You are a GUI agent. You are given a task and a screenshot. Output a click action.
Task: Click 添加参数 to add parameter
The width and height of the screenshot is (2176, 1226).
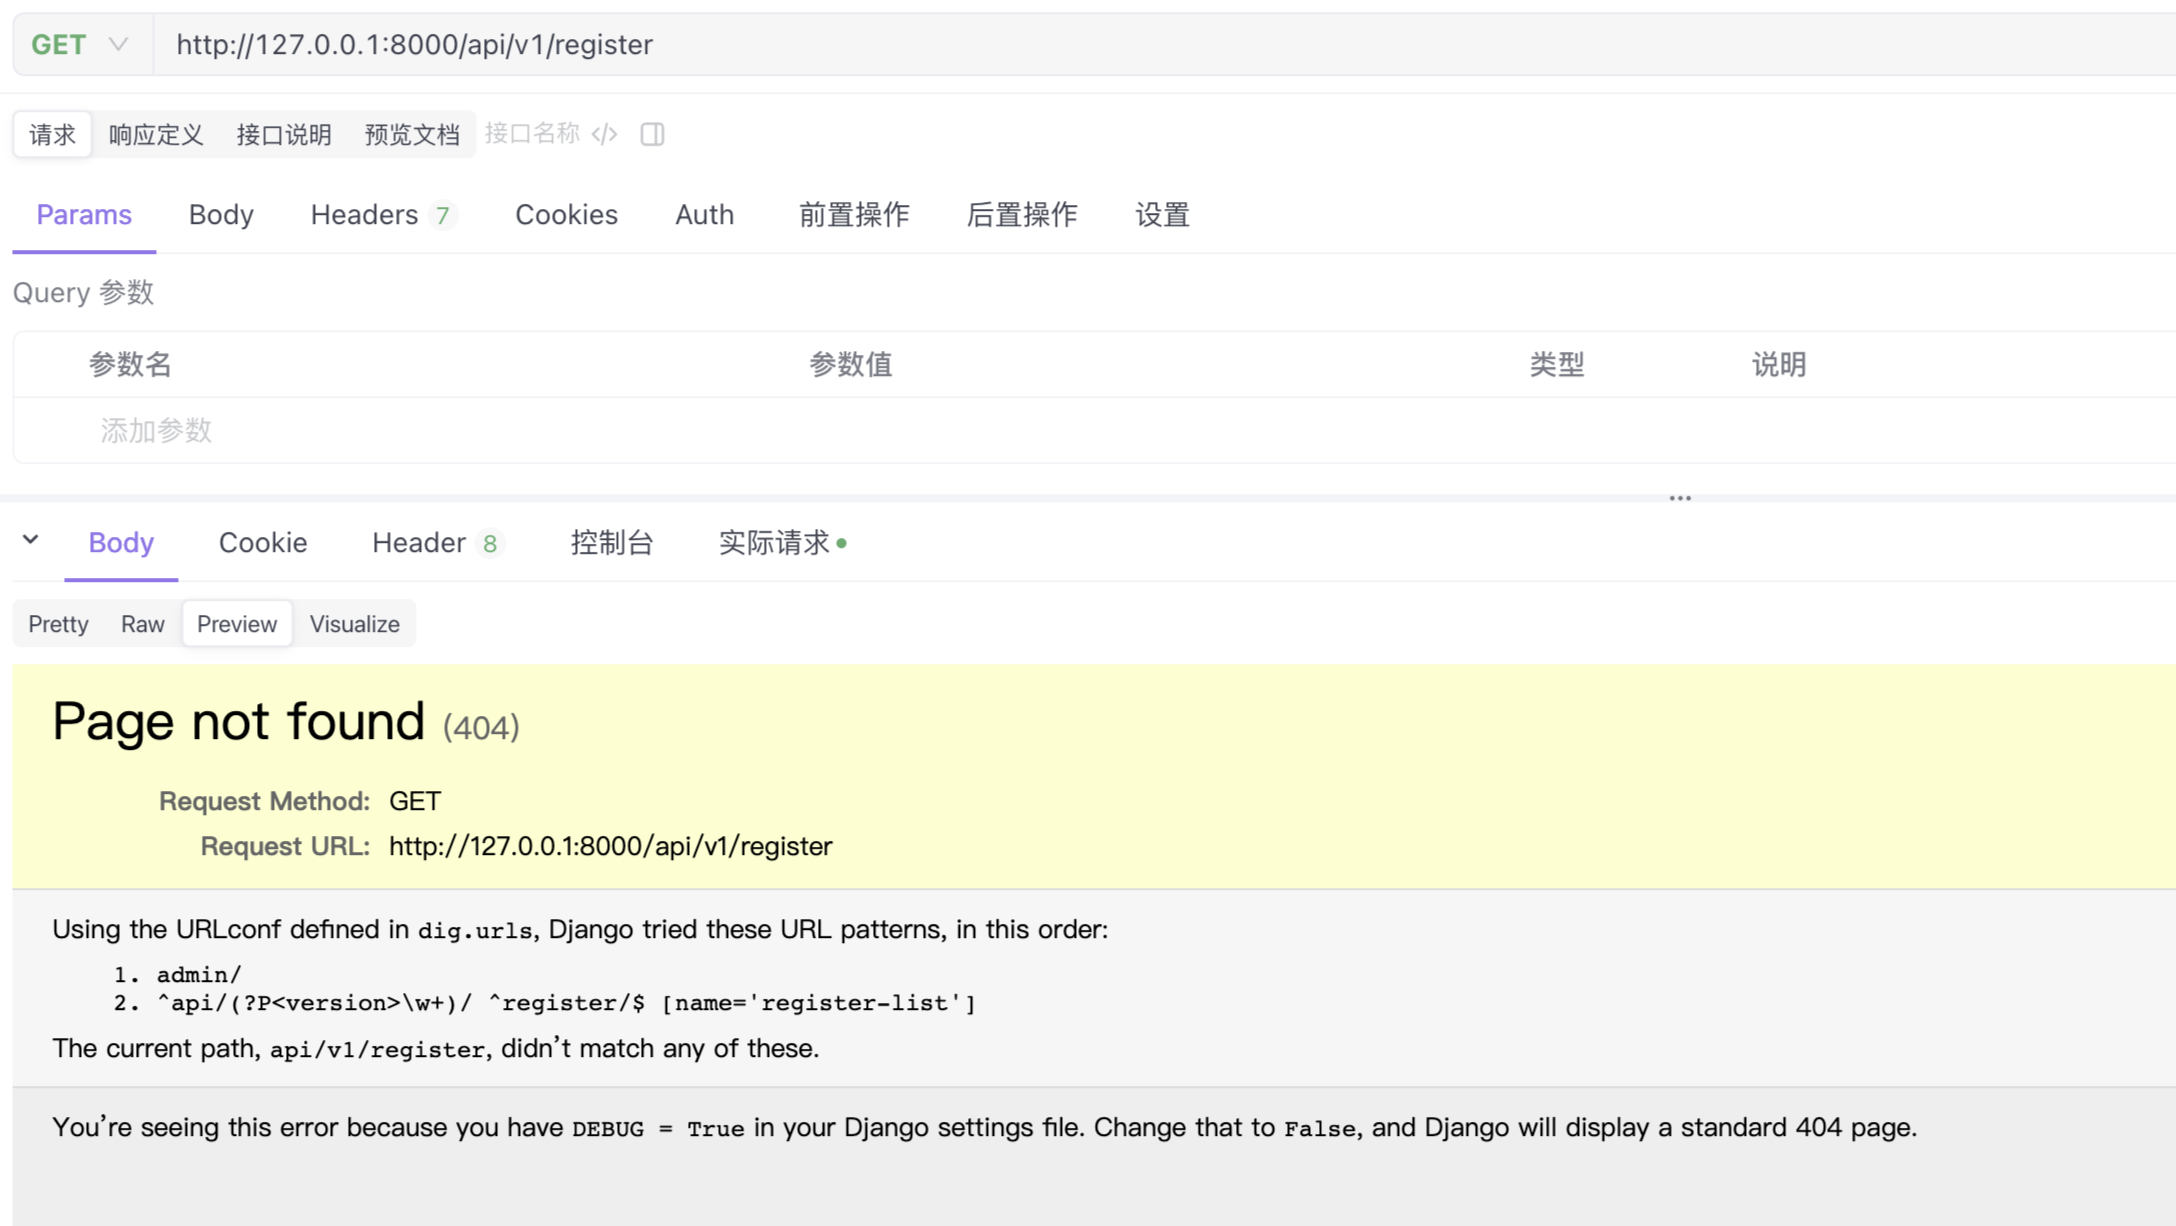156,431
